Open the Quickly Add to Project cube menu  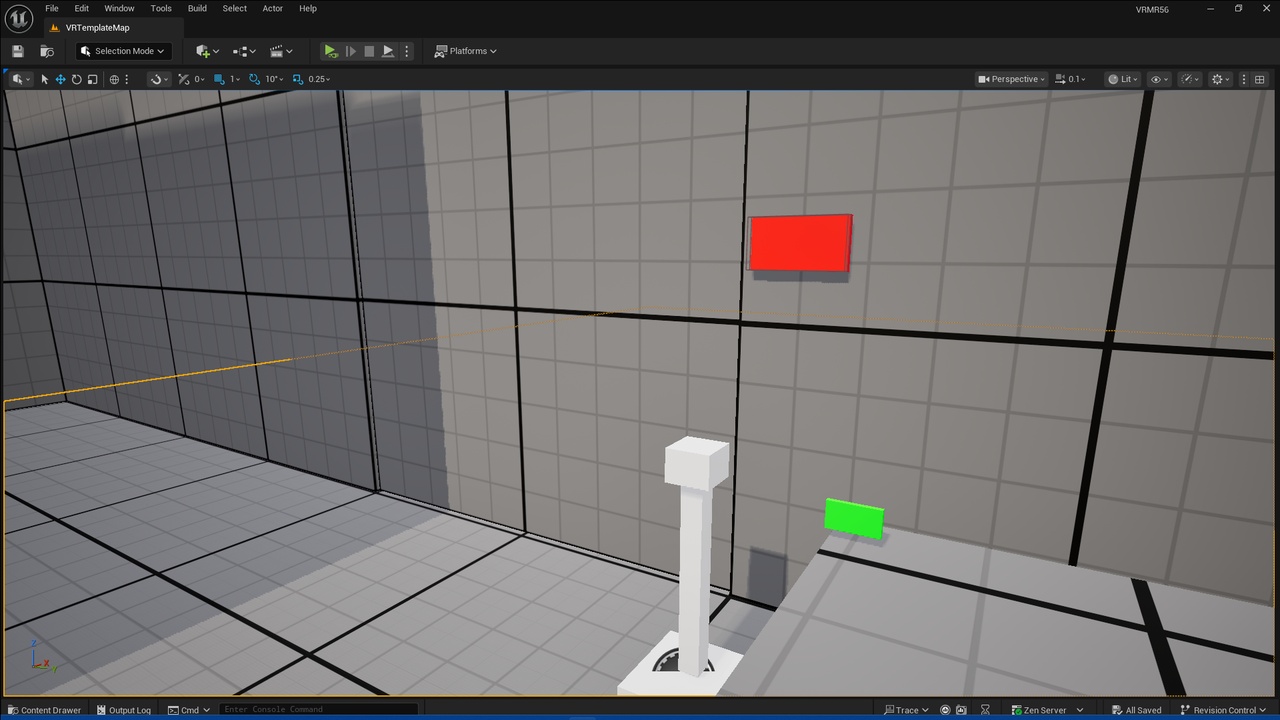point(207,51)
